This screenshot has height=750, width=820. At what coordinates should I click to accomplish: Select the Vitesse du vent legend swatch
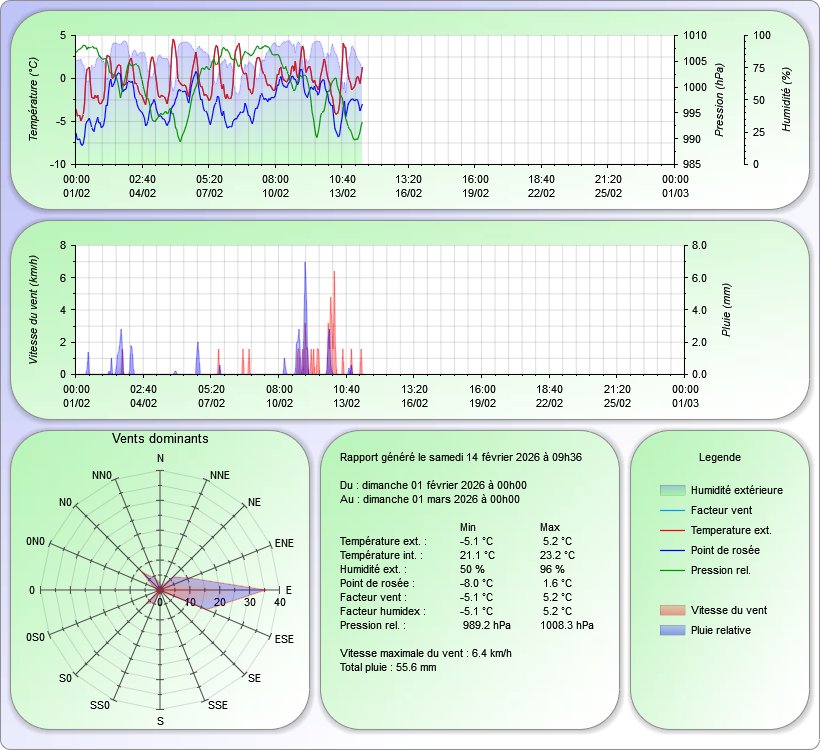click(672, 610)
